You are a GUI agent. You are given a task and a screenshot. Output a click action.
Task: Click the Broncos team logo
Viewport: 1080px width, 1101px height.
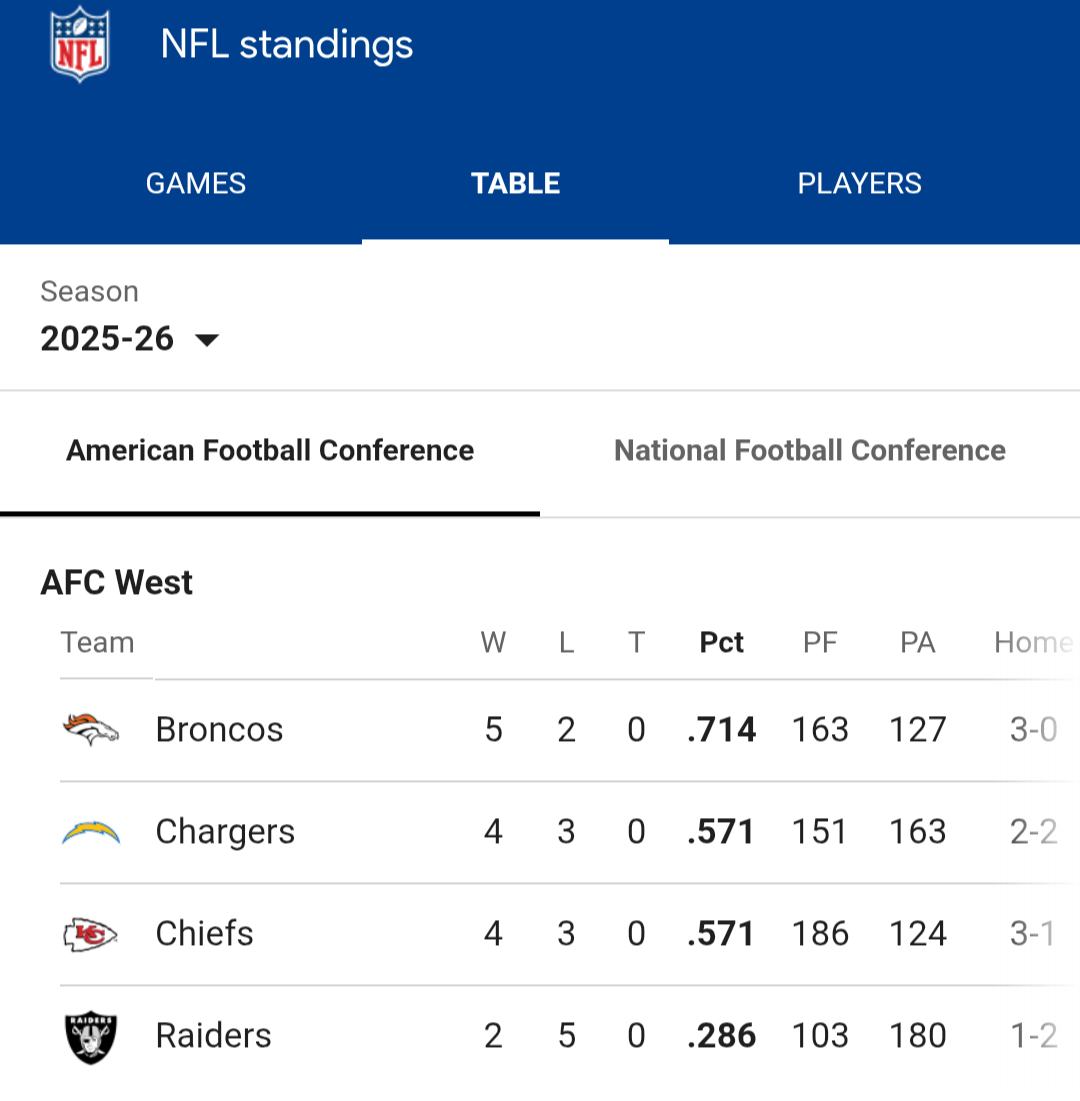(x=91, y=730)
